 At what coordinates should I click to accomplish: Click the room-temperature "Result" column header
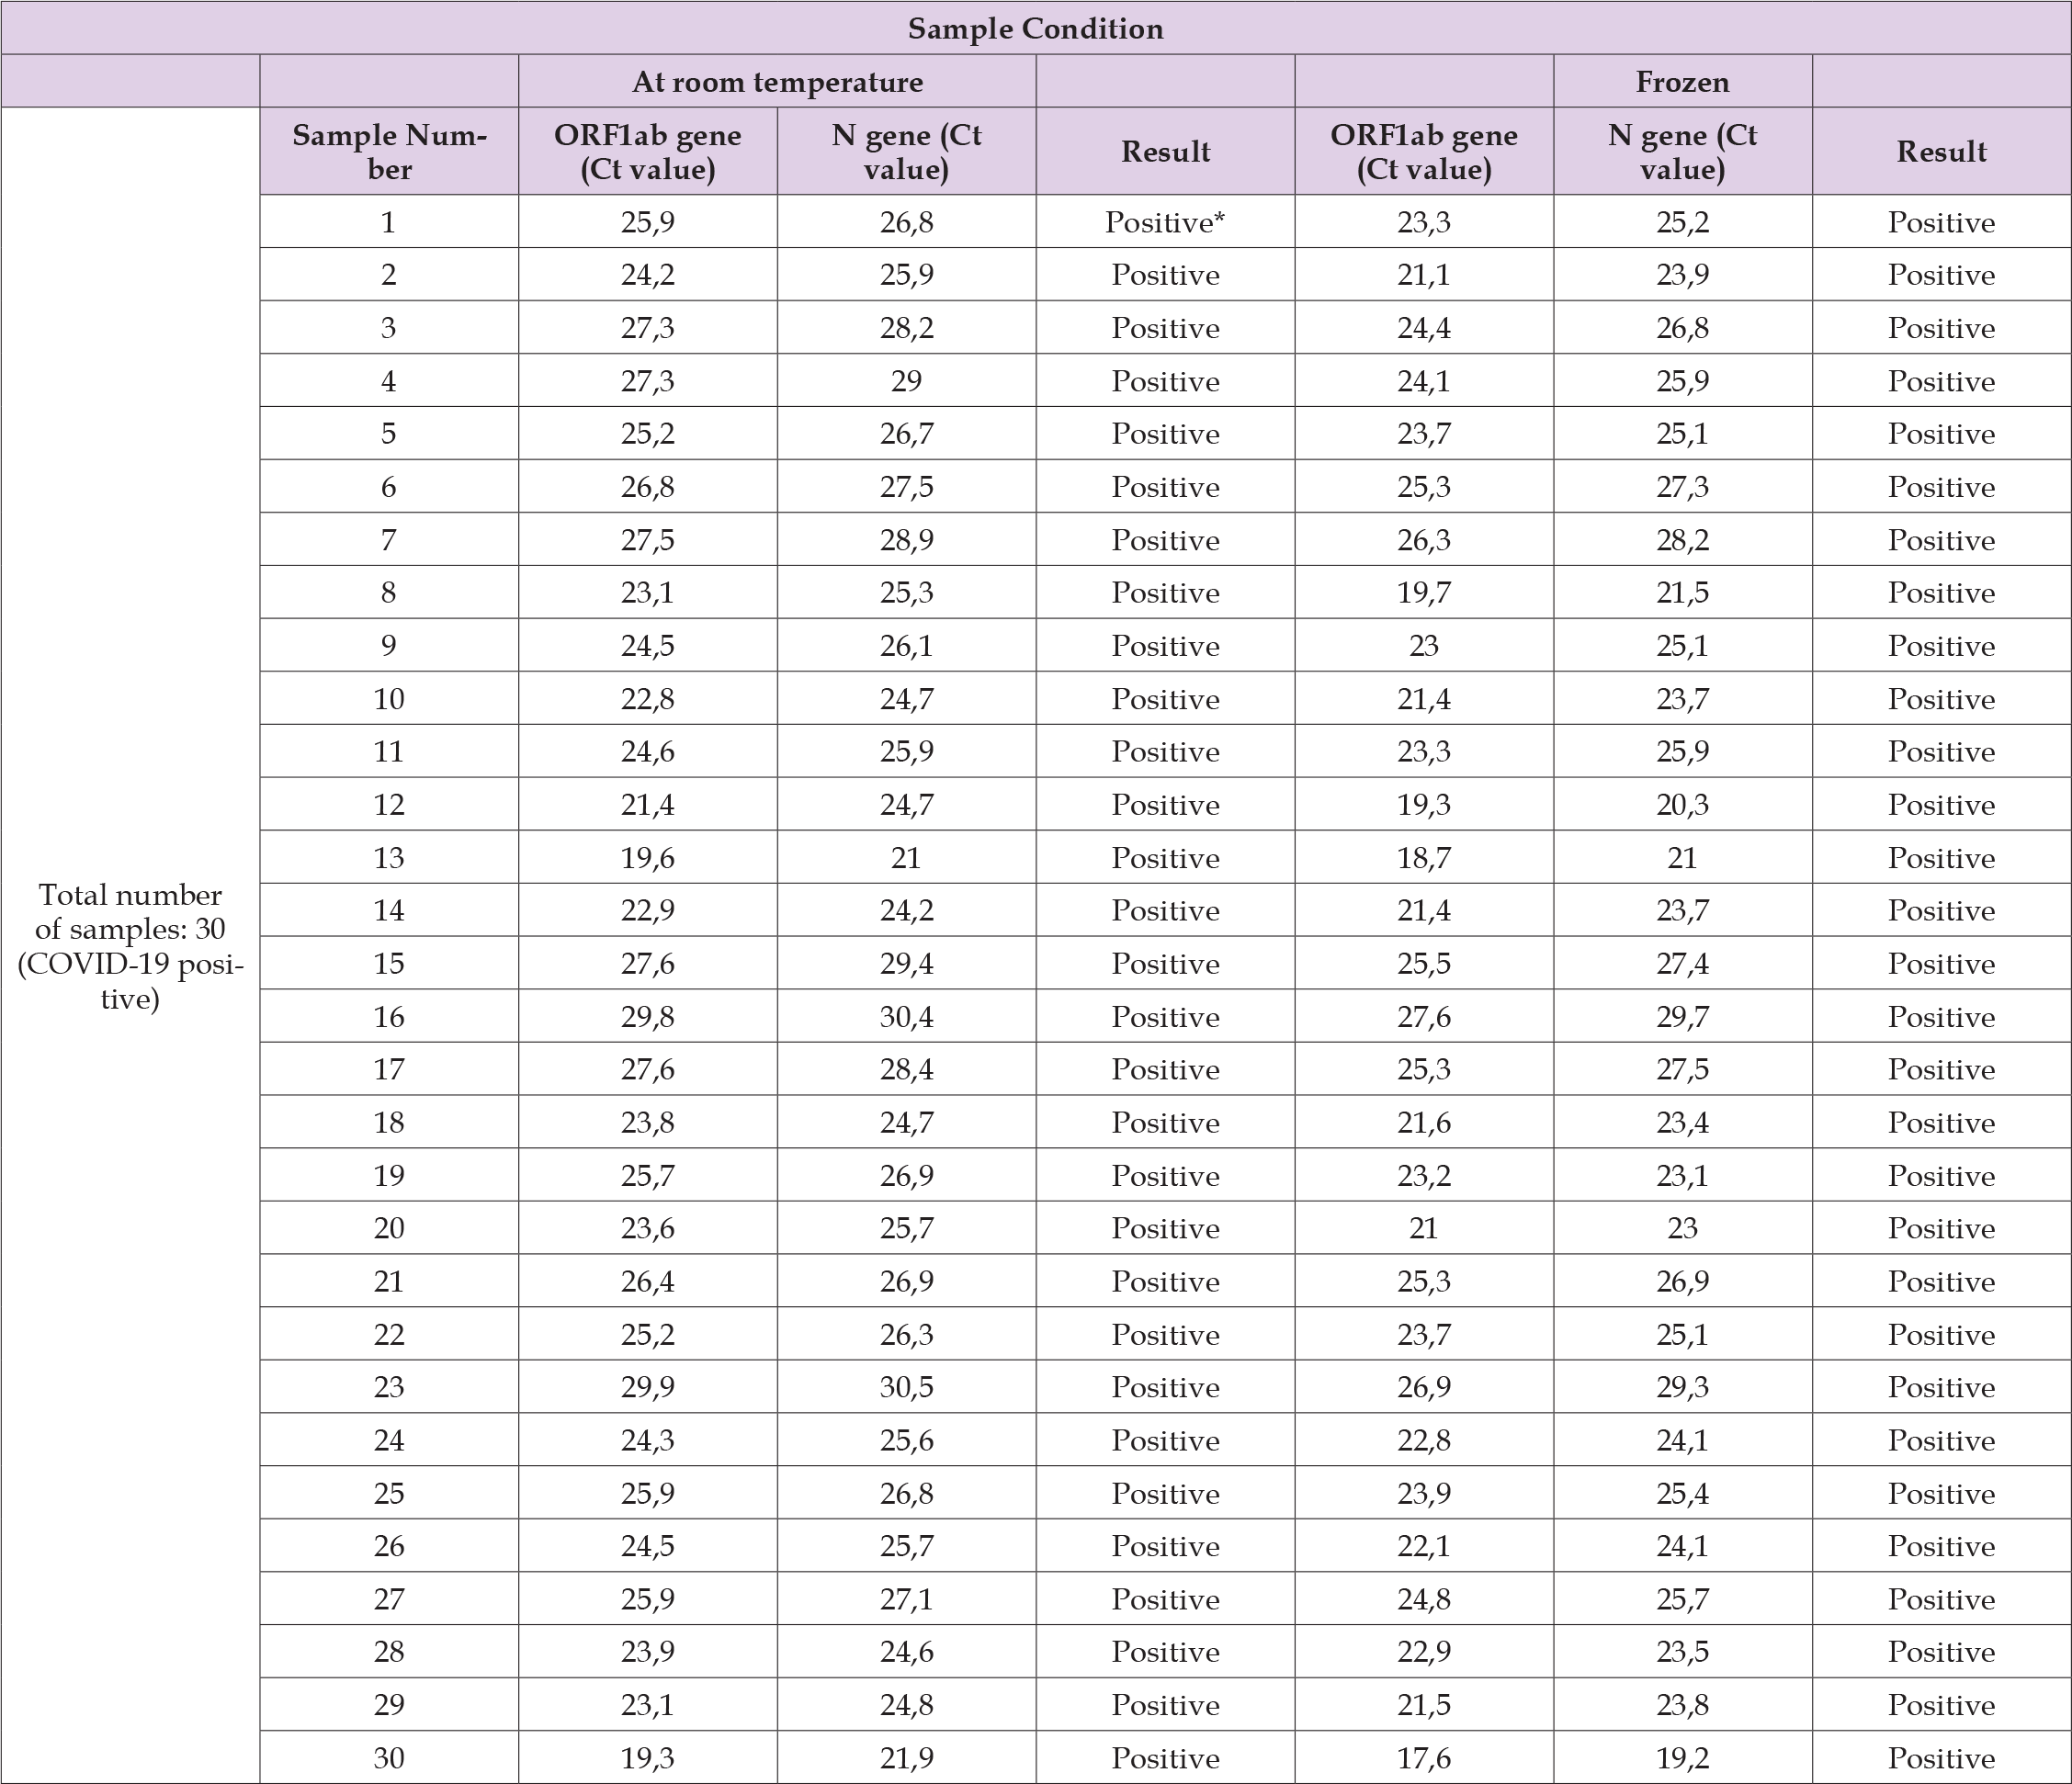point(1165,151)
